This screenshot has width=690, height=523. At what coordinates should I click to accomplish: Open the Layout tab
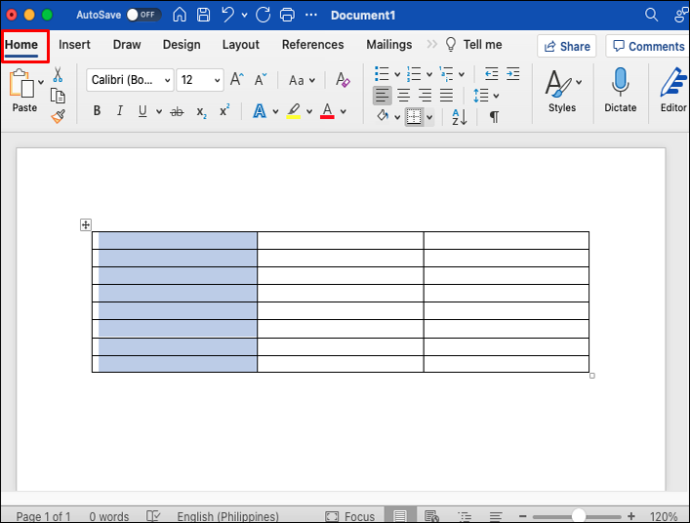coord(241,45)
